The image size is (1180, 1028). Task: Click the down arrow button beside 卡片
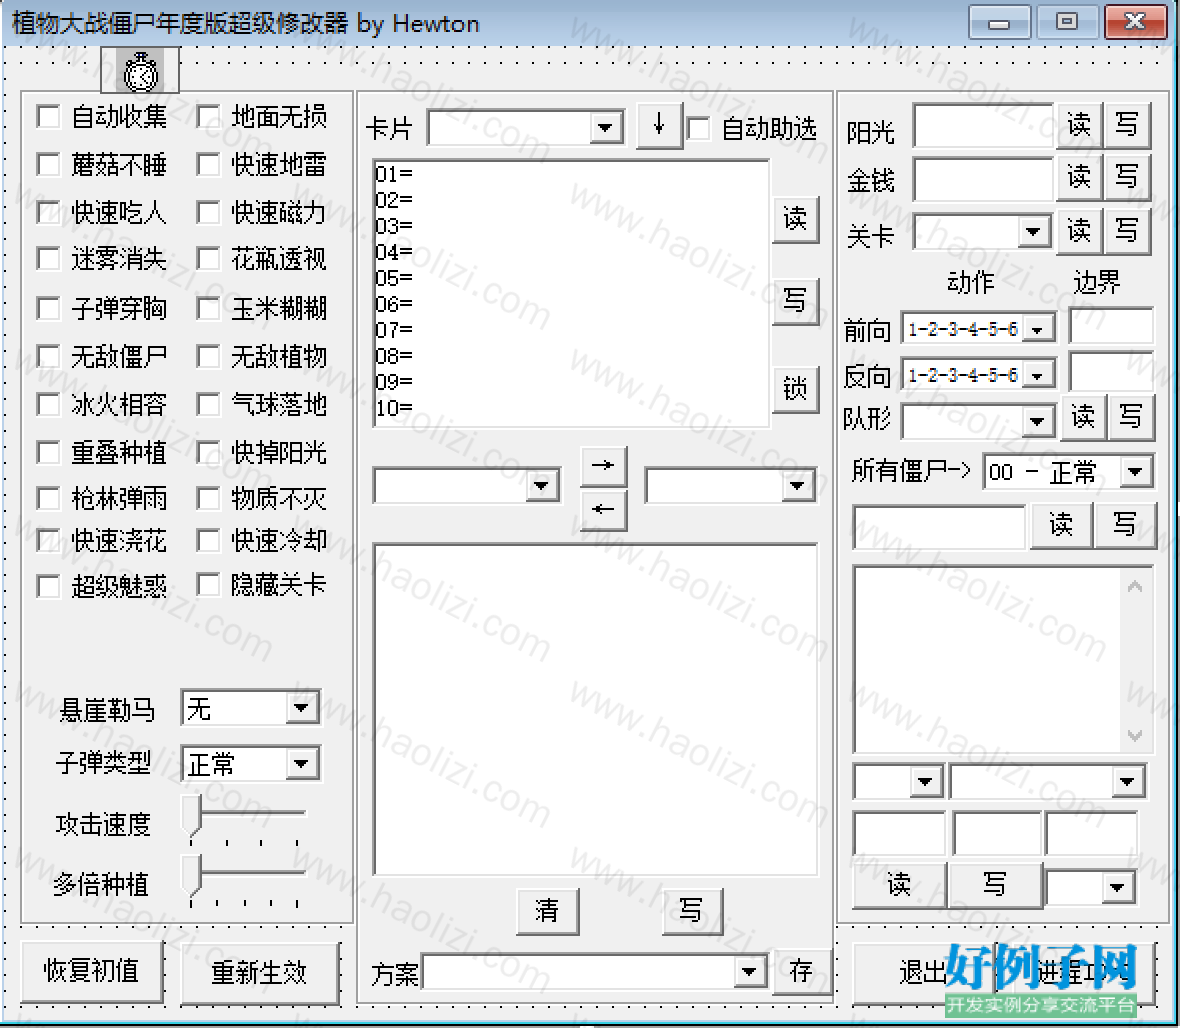(x=659, y=125)
